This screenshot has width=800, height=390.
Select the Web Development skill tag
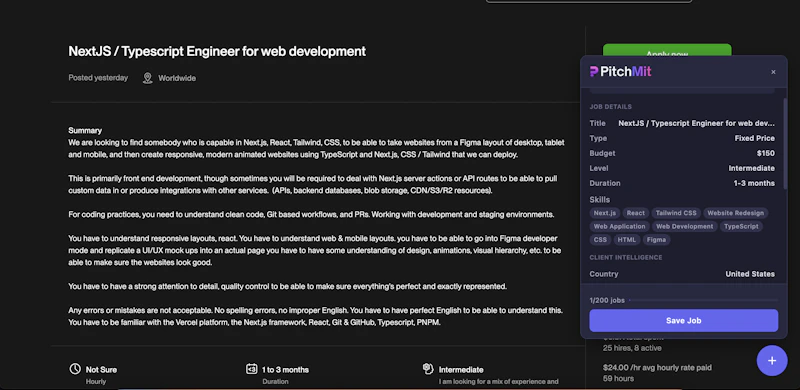[685, 226]
